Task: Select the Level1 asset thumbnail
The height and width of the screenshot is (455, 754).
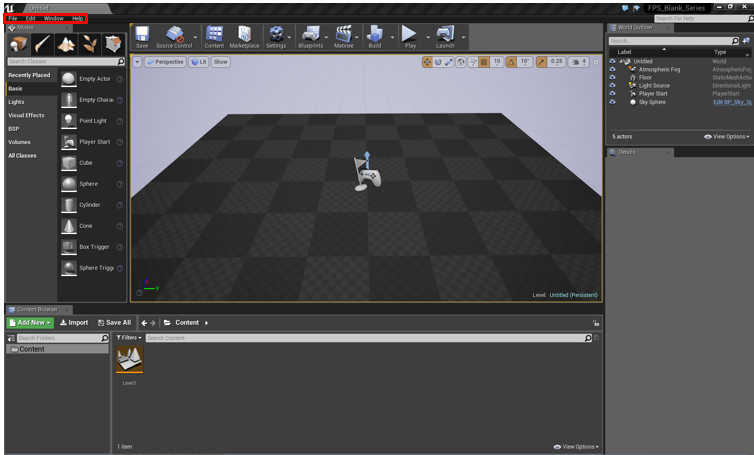Action: coord(129,359)
